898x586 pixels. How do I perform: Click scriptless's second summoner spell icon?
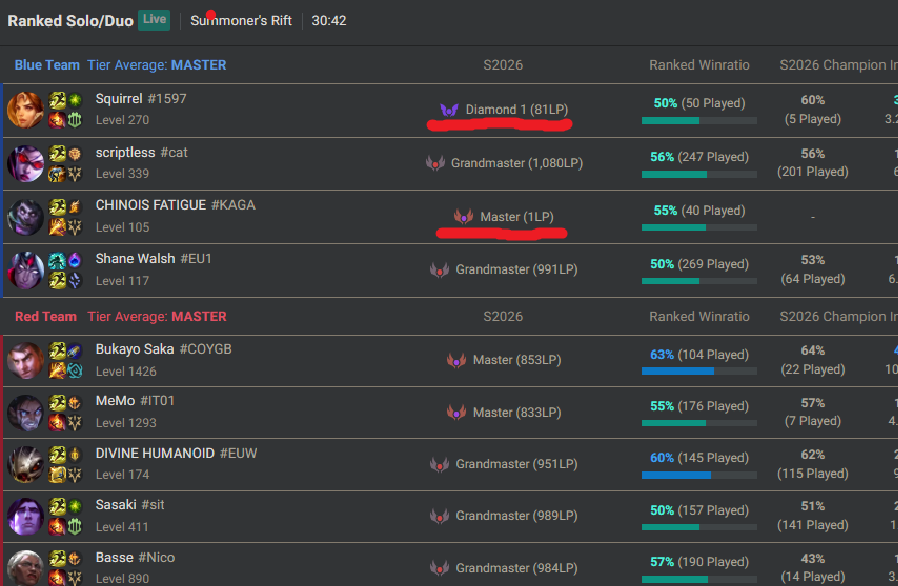click(x=57, y=173)
